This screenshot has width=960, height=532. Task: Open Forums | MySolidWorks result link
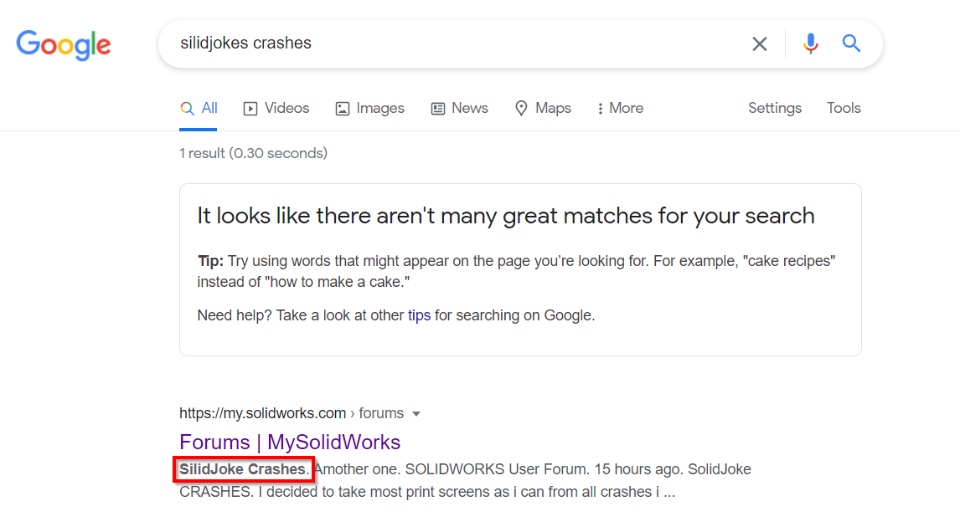pos(290,442)
